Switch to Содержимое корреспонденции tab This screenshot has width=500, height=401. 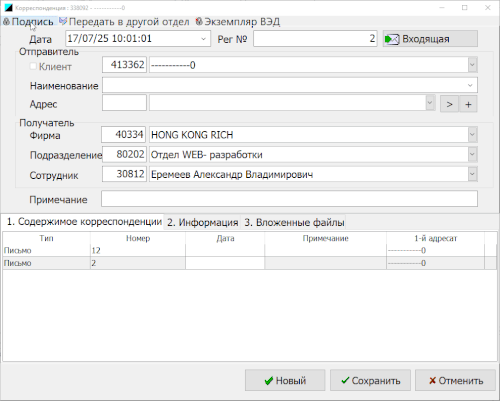84,222
